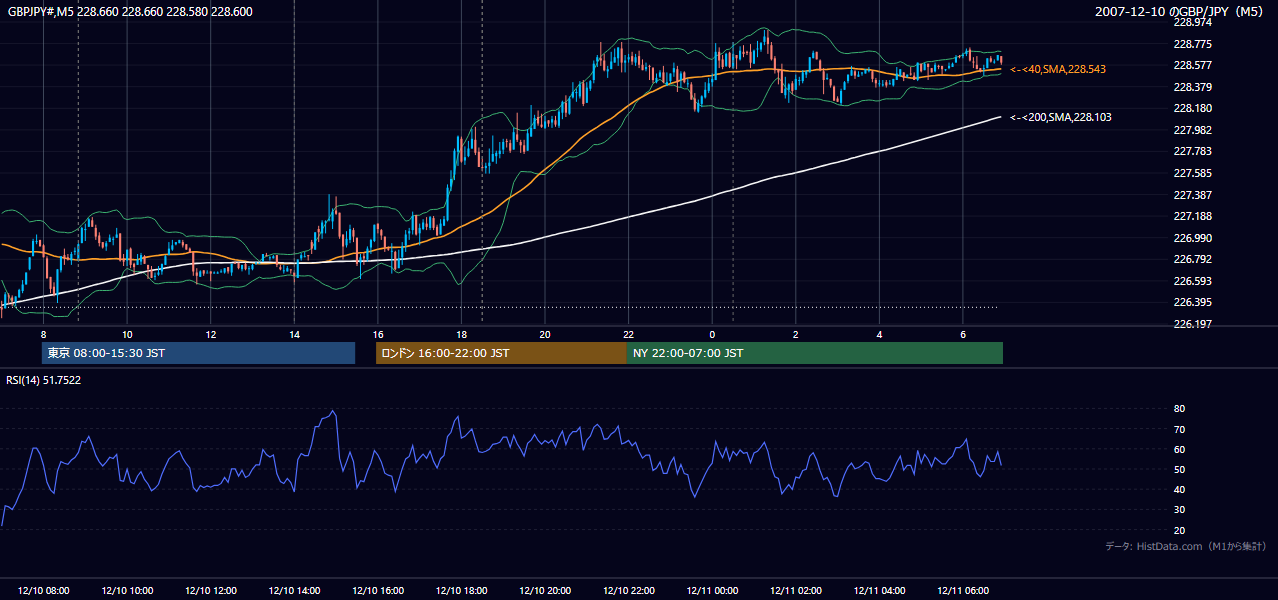Click the '12/10 14:00' bottom time label
The height and width of the screenshot is (600, 1278).
tap(294, 591)
